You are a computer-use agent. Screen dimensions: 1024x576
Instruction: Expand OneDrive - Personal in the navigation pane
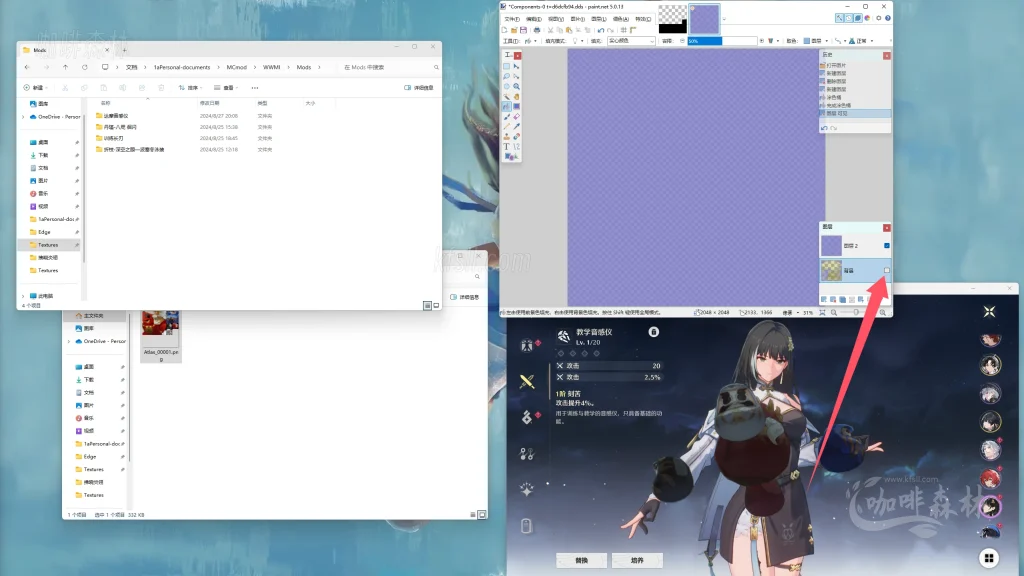pyautogui.click(x=23, y=117)
